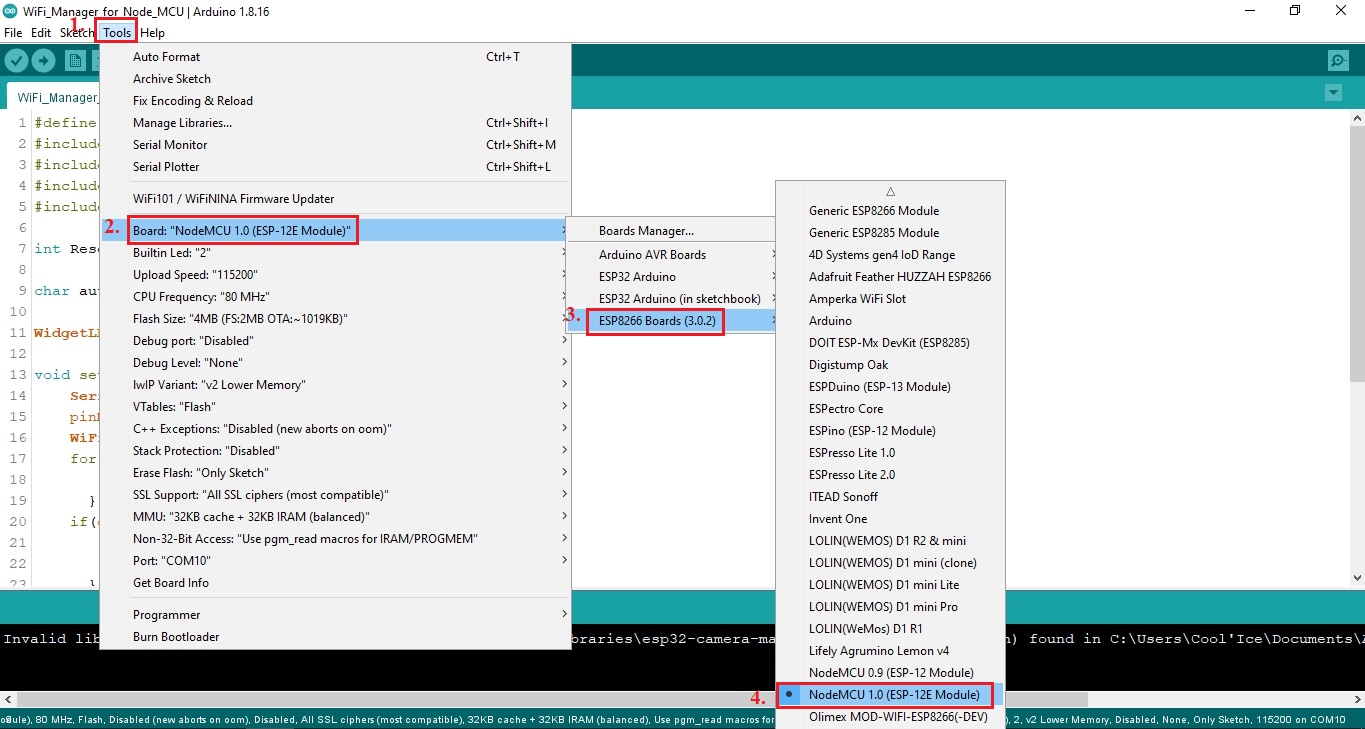Select DOIT ESP-Mx DevKit (ESP8285)

click(x=890, y=343)
